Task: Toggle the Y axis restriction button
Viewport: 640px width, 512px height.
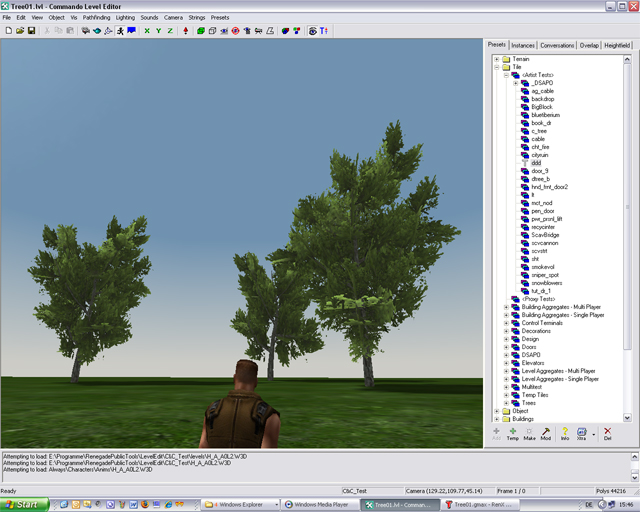Action: [159, 31]
